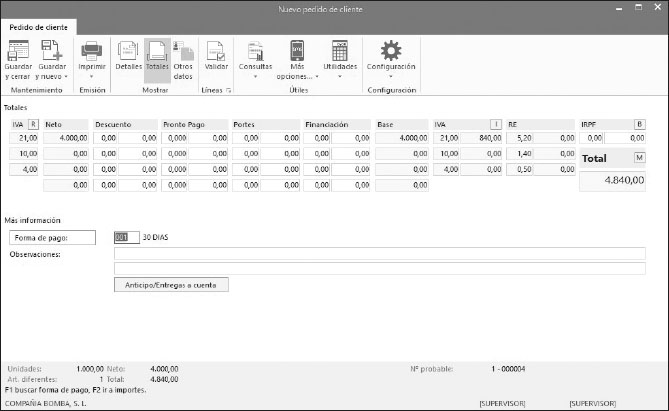Click the Guardar y nuevo icon
This screenshot has width=669, height=411.
[x=51, y=51]
